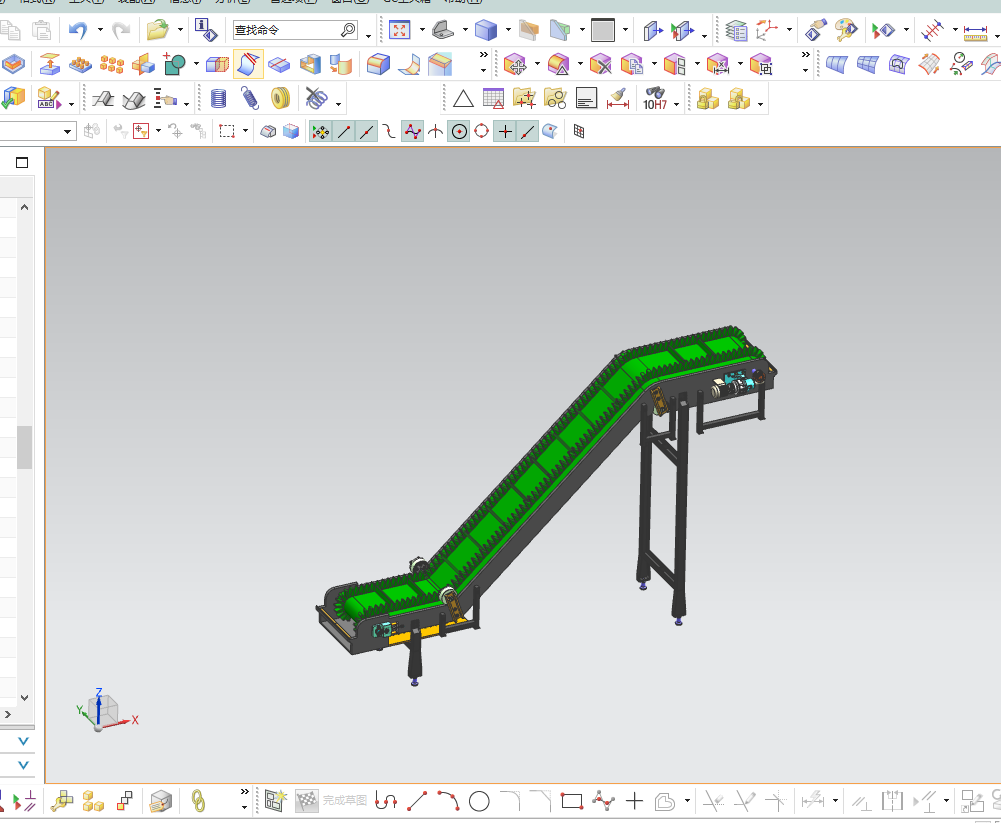1001x823 pixels.
Task: Select the Delete Face icon with X
Action: click(600, 64)
